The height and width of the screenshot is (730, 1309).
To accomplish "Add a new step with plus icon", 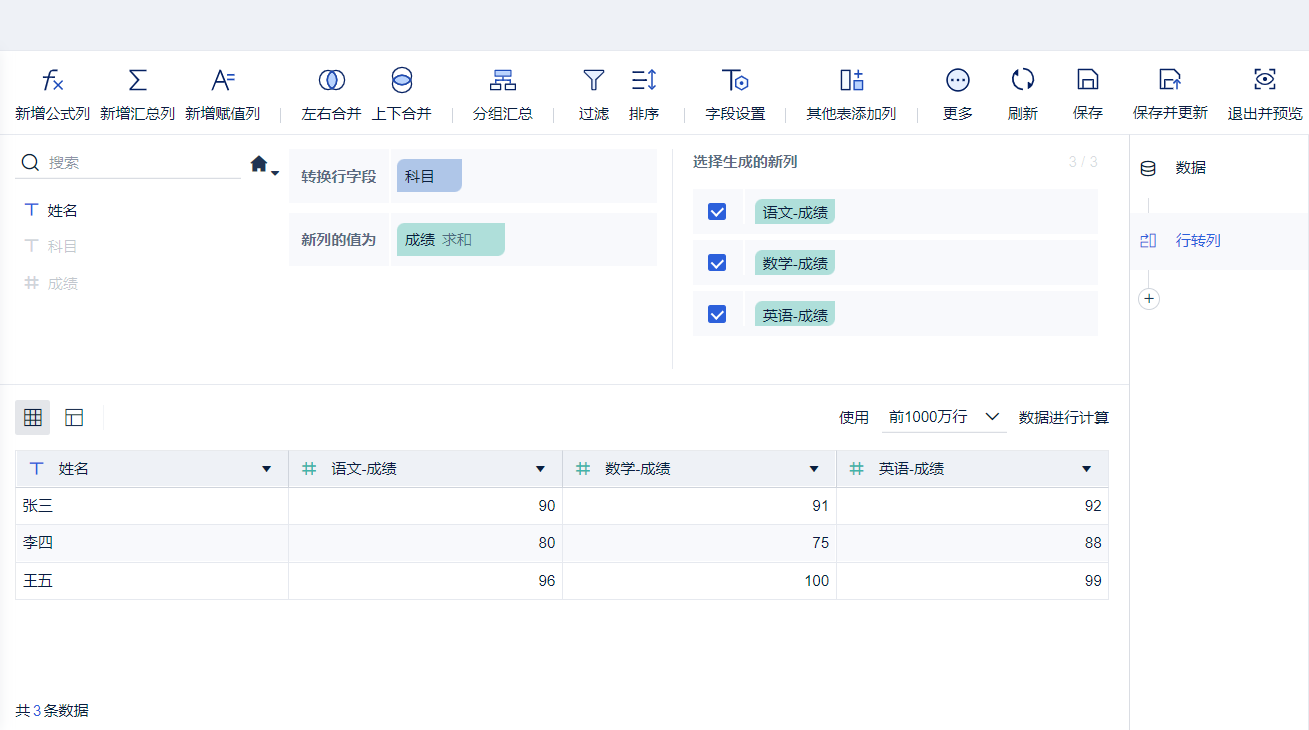I will (x=1149, y=298).
